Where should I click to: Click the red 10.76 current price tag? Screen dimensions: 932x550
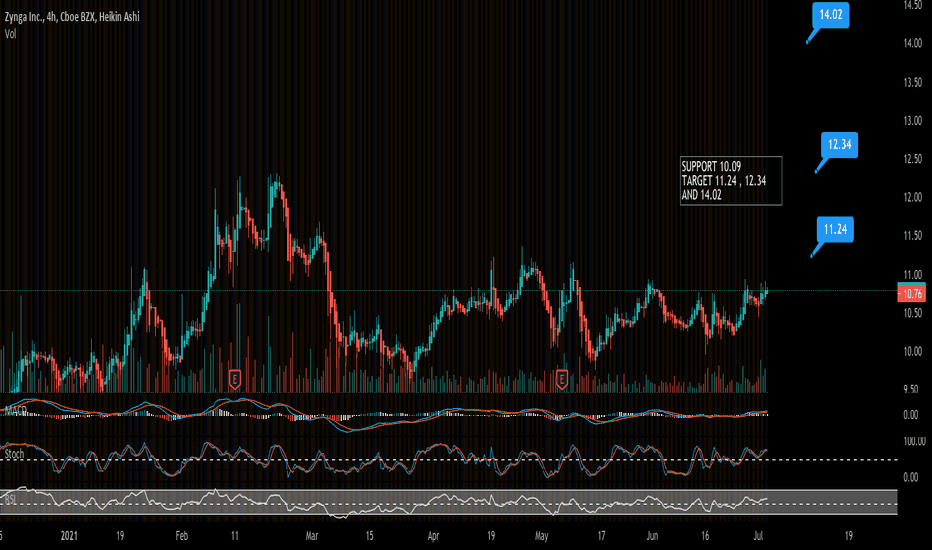coord(911,294)
